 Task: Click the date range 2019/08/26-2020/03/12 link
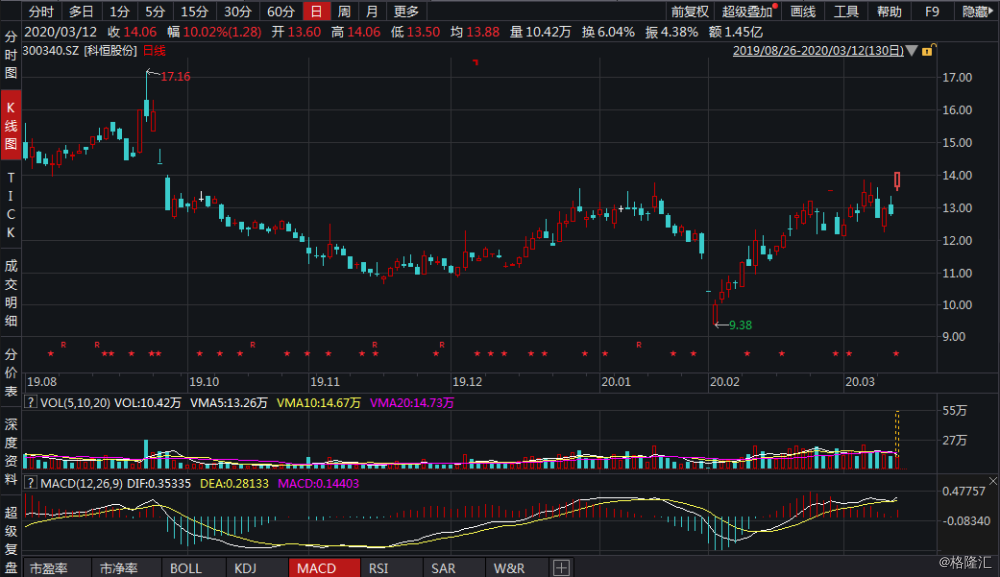coord(818,51)
